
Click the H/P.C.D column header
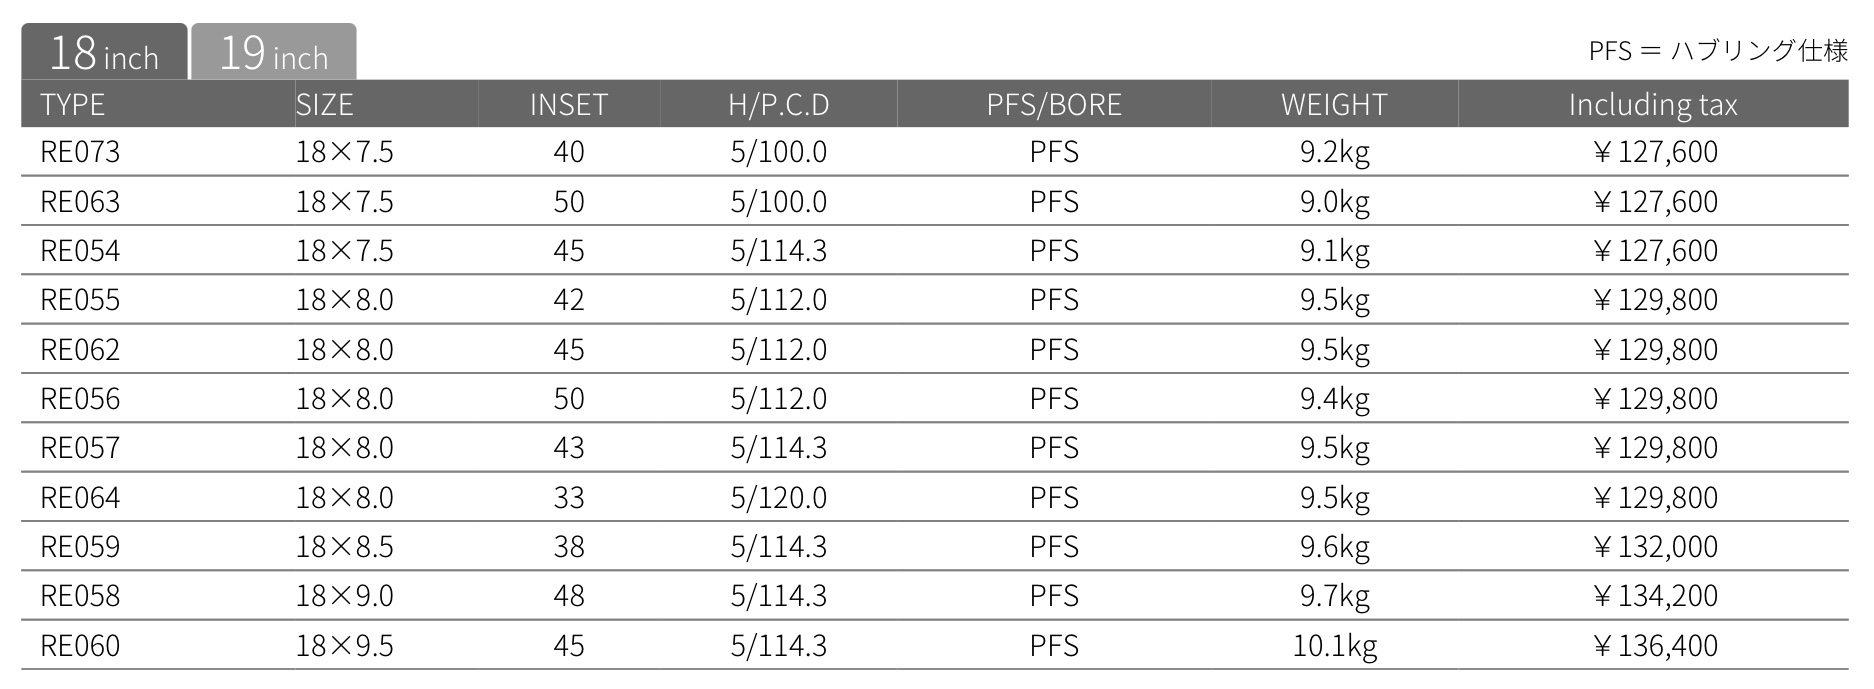[x=779, y=104]
